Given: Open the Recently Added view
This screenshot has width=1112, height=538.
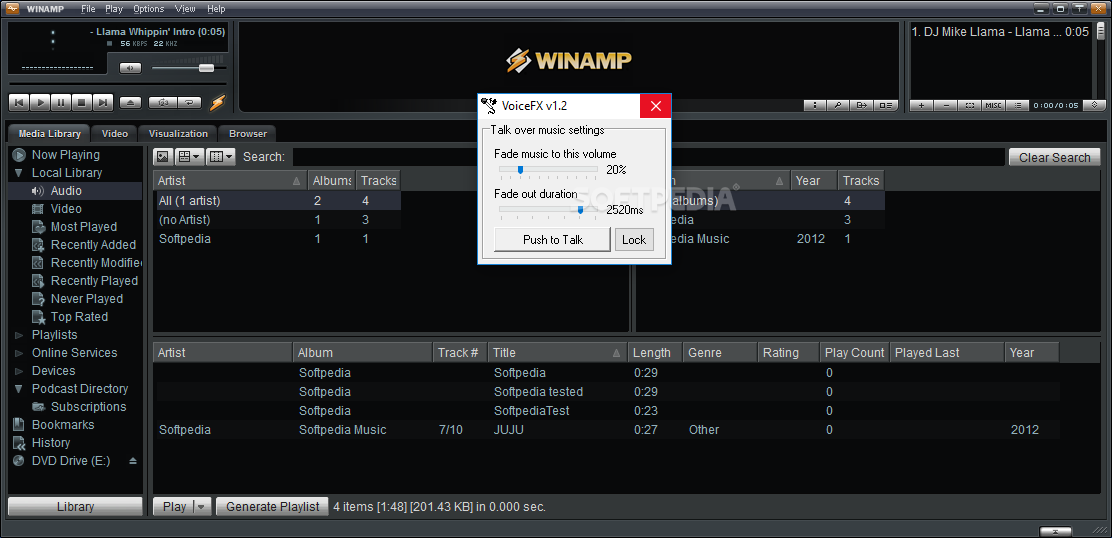Looking at the screenshot, I should [93, 245].
